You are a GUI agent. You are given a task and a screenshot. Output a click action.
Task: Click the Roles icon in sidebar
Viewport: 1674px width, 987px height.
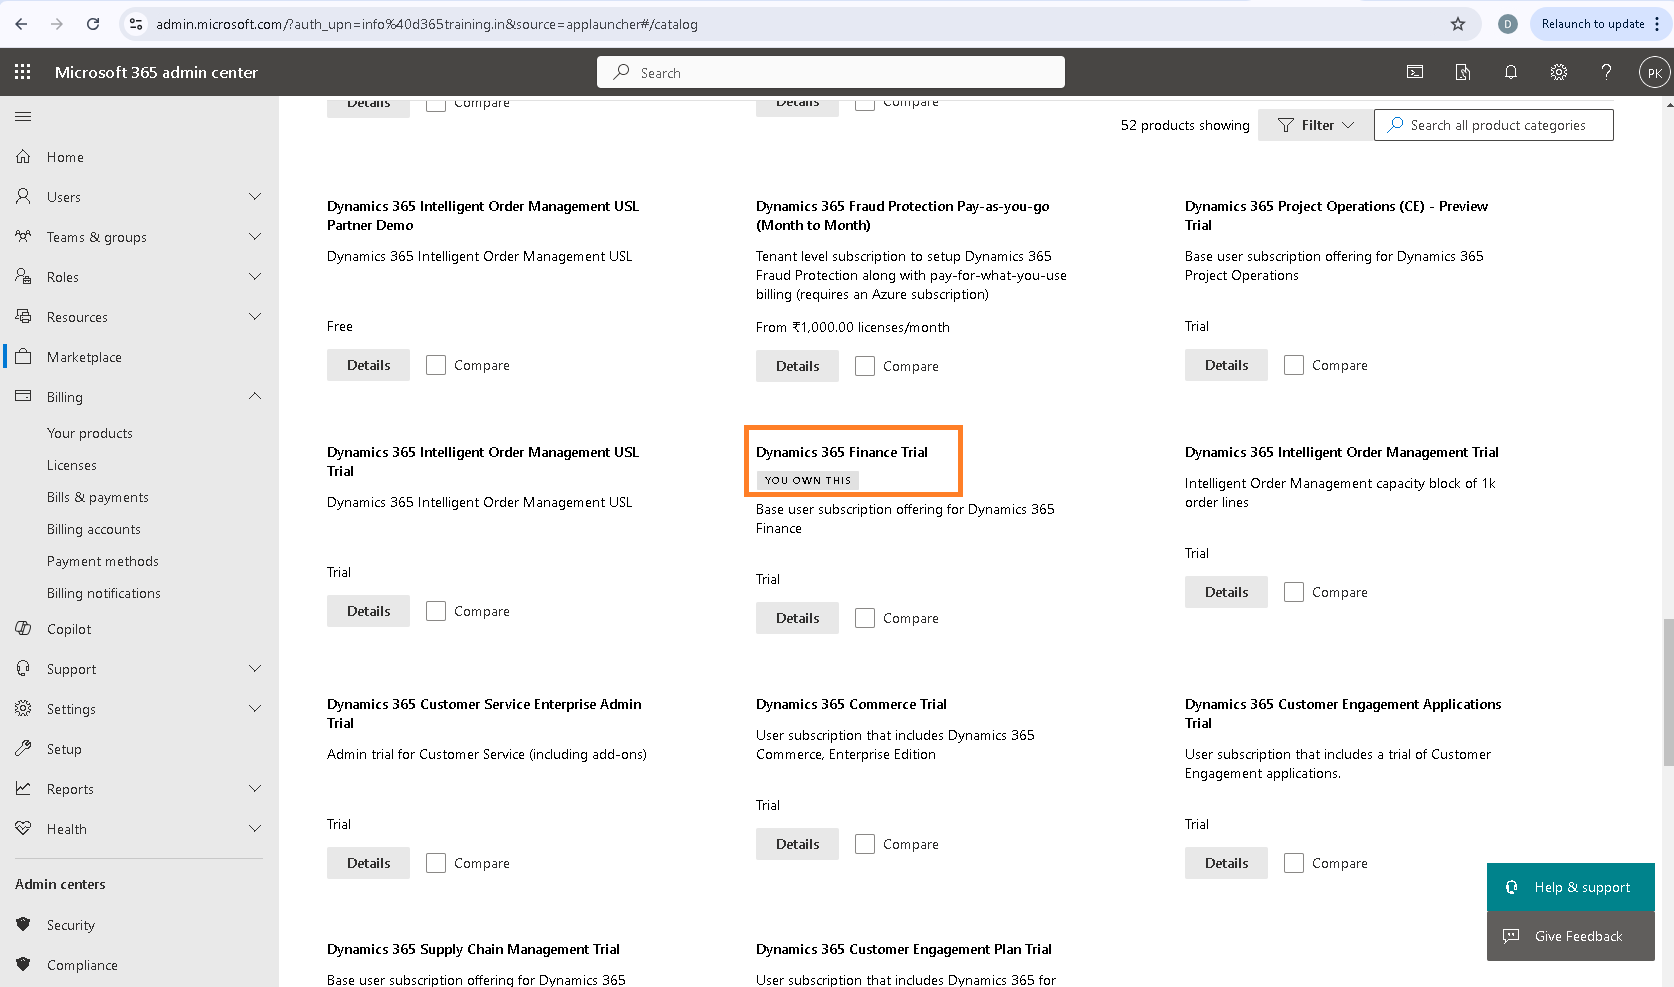click(23, 277)
